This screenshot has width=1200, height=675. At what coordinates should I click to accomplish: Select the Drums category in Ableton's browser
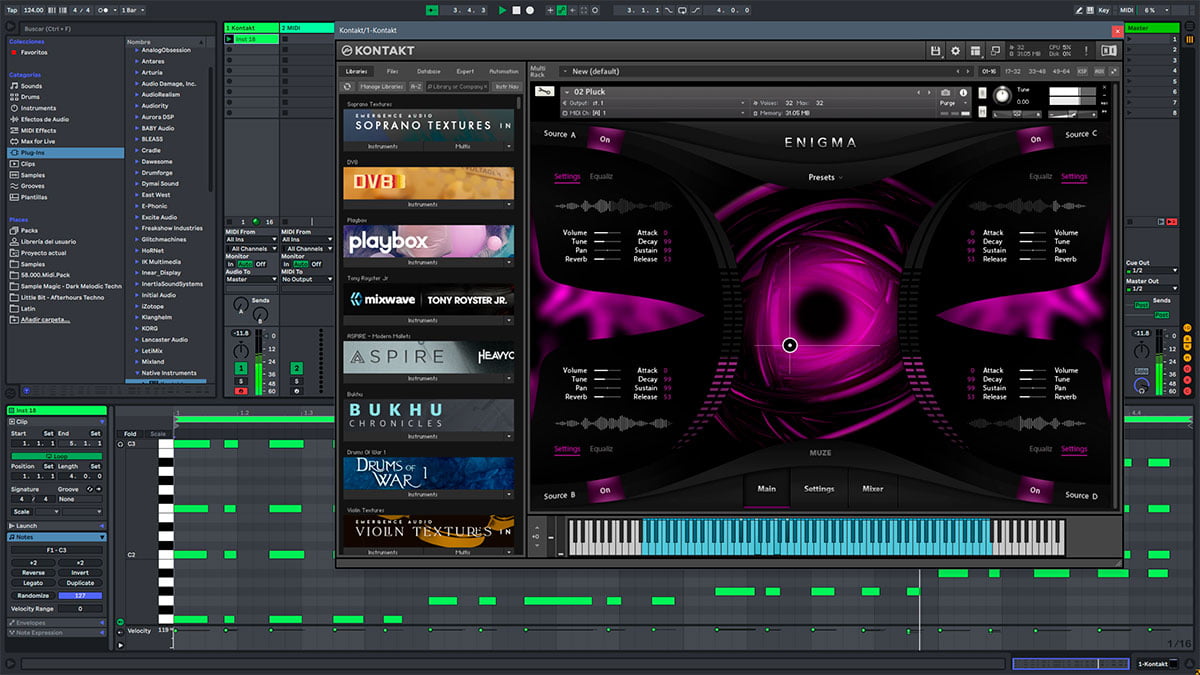32,97
